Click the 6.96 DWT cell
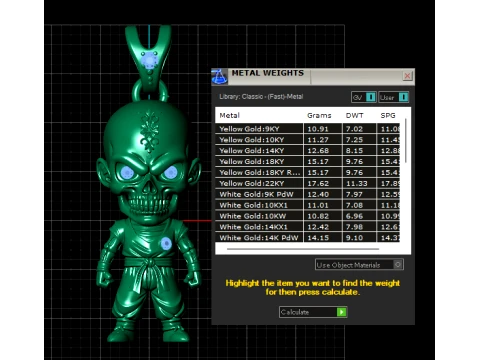 coord(359,216)
